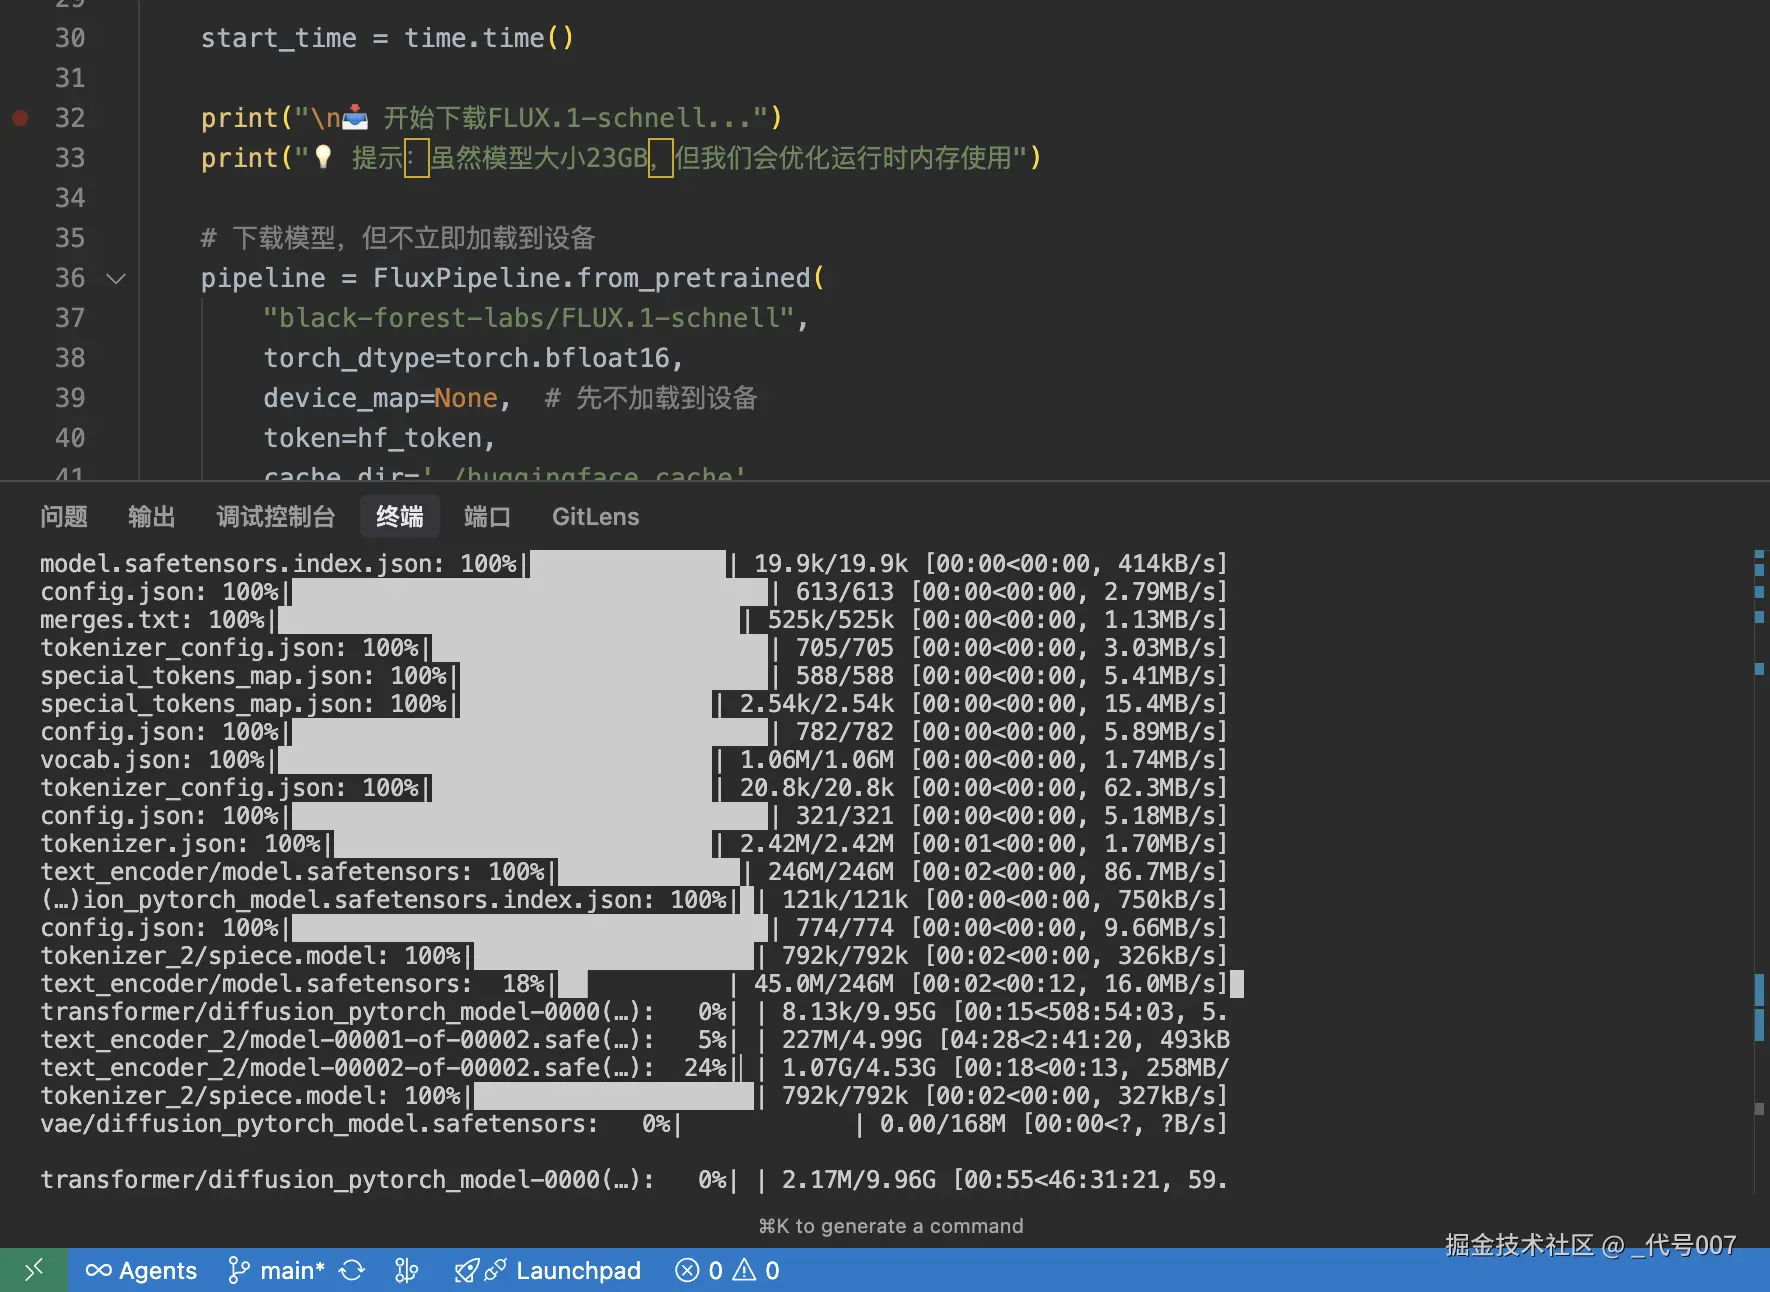Click the rocket icon in status bar
This screenshot has width=1770, height=1292.
pyautogui.click(x=466, y=1270)
